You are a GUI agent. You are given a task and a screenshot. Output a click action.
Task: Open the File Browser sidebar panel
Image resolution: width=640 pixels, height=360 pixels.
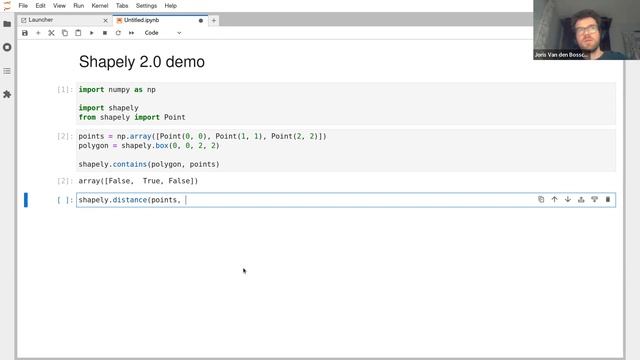point(7,24)
